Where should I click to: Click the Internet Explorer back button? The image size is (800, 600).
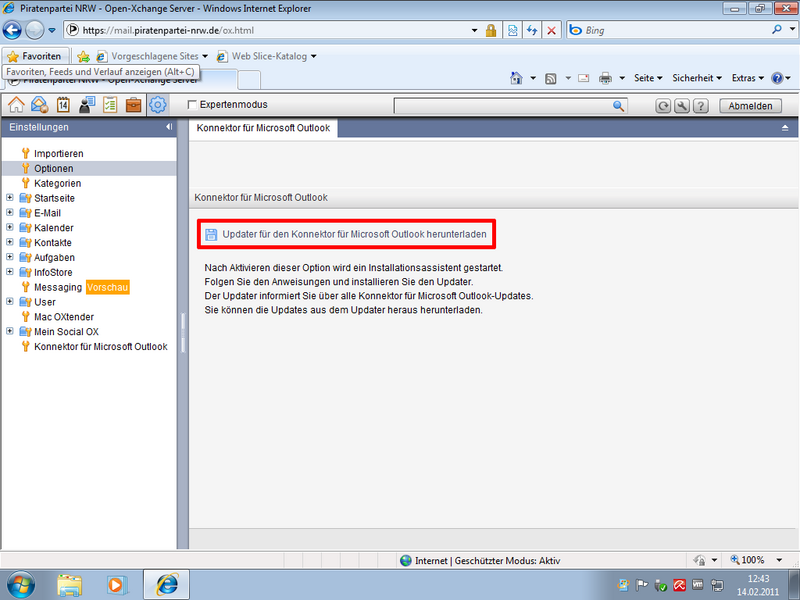click(x=12, y=30)
